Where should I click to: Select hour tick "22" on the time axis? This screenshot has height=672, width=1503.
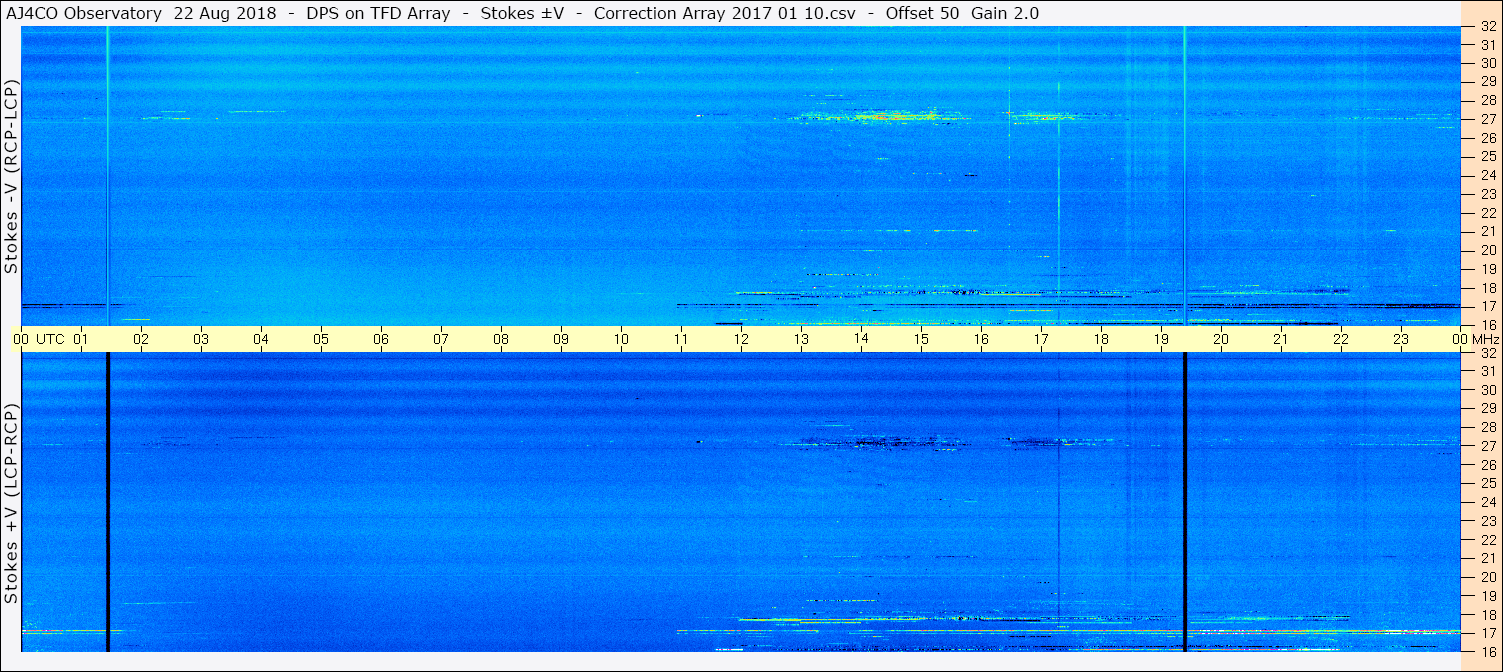point(1341,339)
